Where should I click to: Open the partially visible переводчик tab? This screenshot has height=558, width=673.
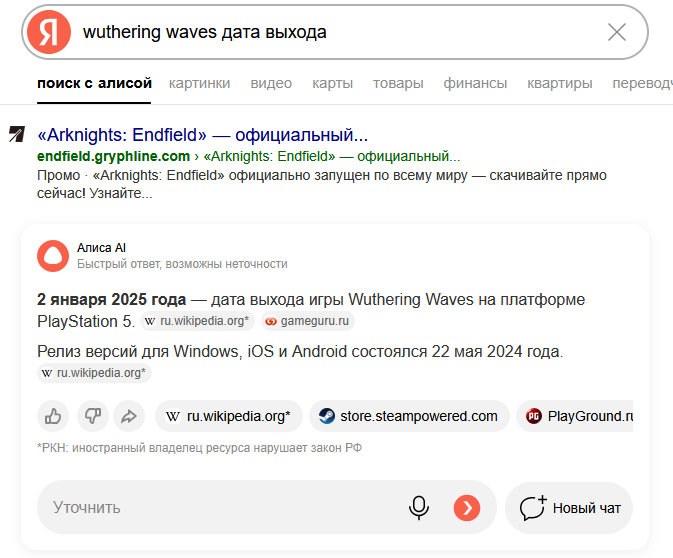click(642, 83)
